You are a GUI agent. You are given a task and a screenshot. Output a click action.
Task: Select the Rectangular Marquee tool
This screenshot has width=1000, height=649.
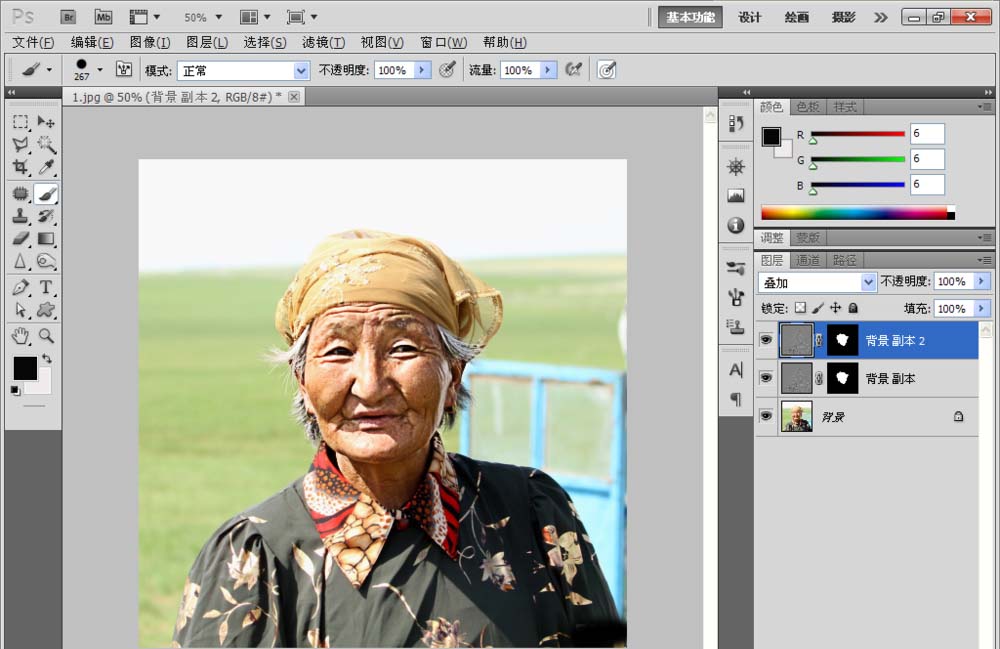20,122
